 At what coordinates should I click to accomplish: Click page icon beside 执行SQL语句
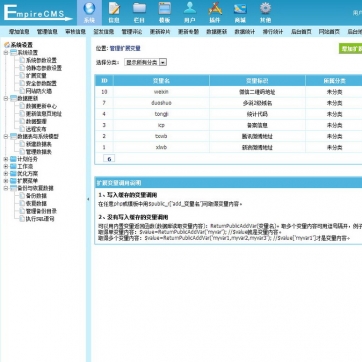click(x=22, y=219)
